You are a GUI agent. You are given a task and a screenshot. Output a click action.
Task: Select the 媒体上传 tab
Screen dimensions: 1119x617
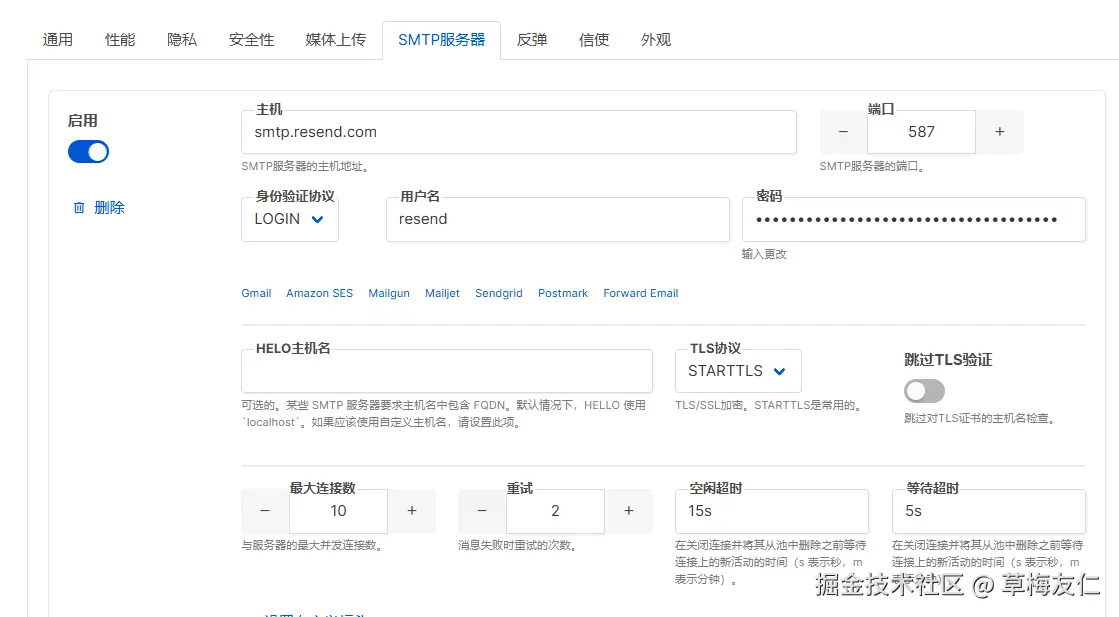[335, 40]
